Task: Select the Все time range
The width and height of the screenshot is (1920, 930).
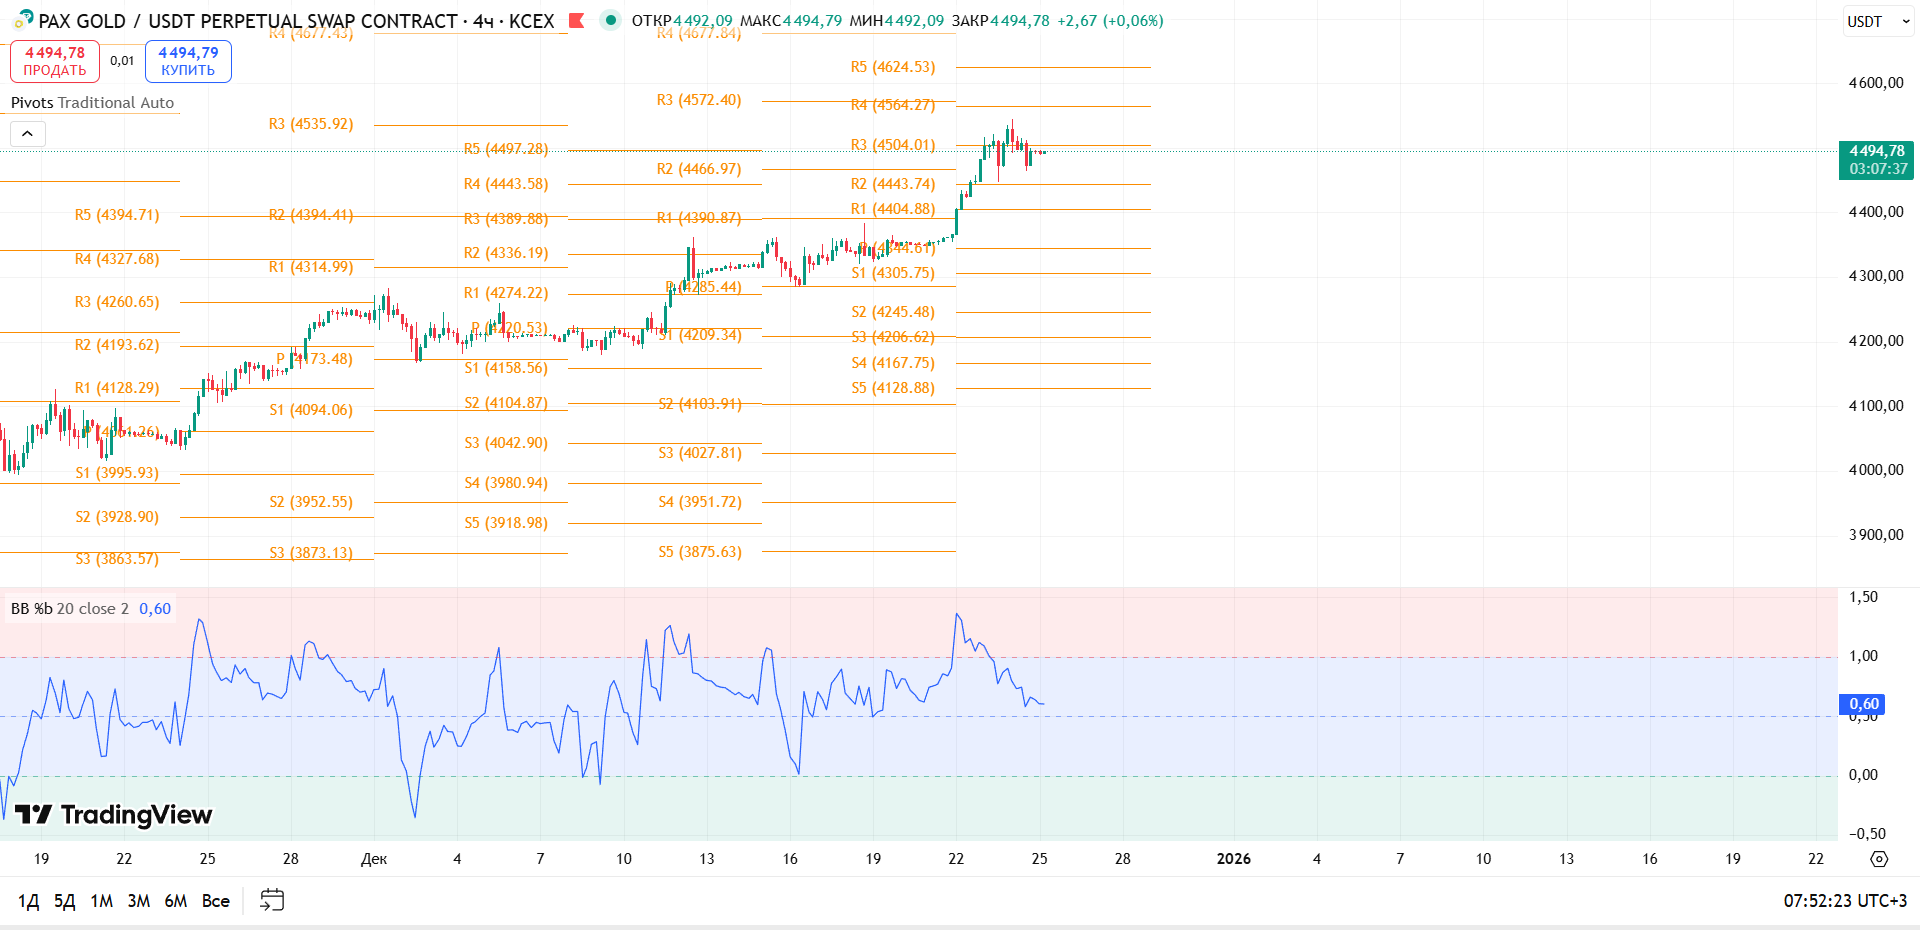Action: 216,901
